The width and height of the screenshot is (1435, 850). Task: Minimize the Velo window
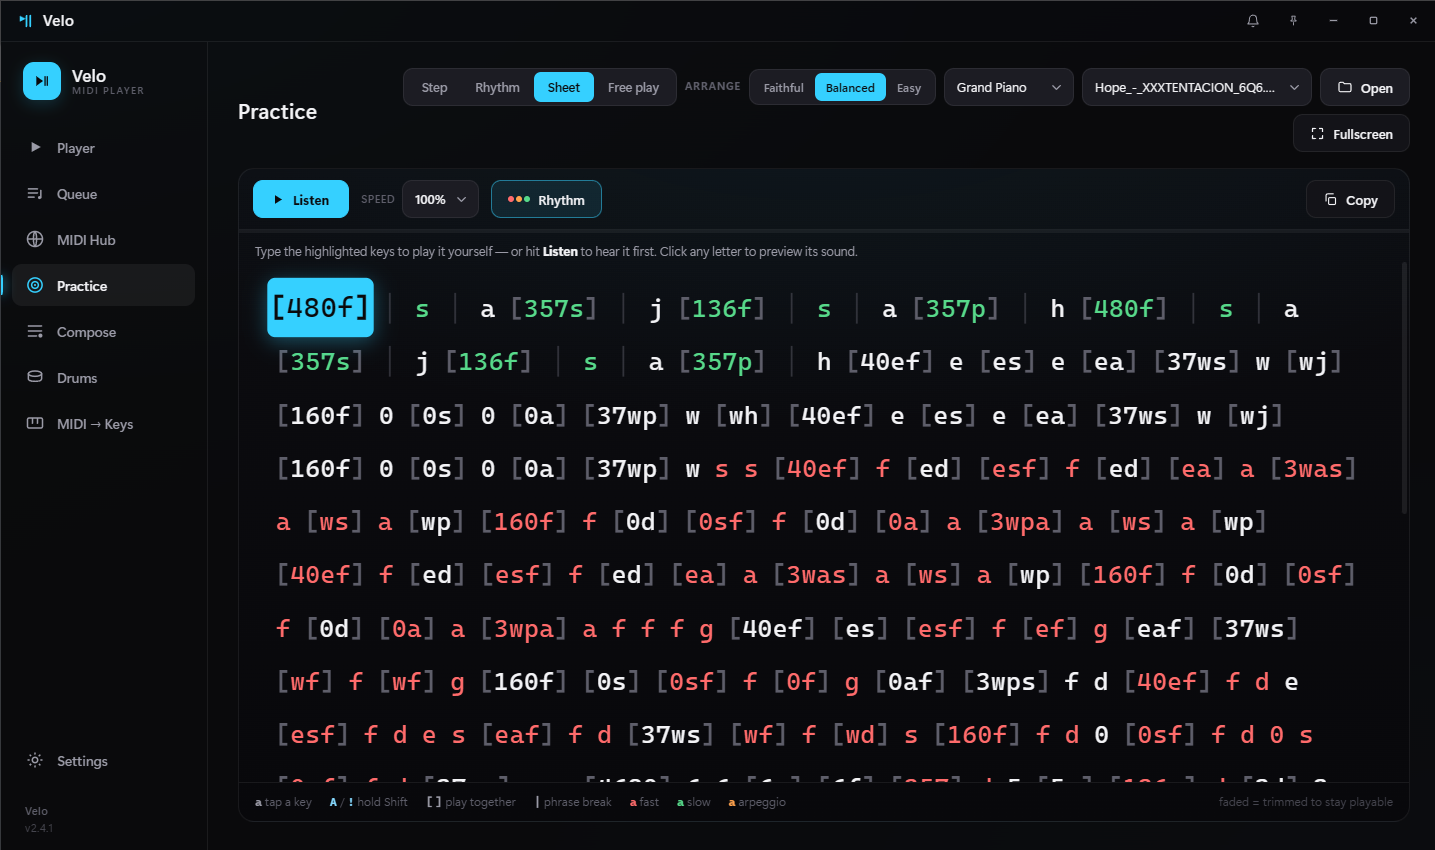click(1333, 20)
